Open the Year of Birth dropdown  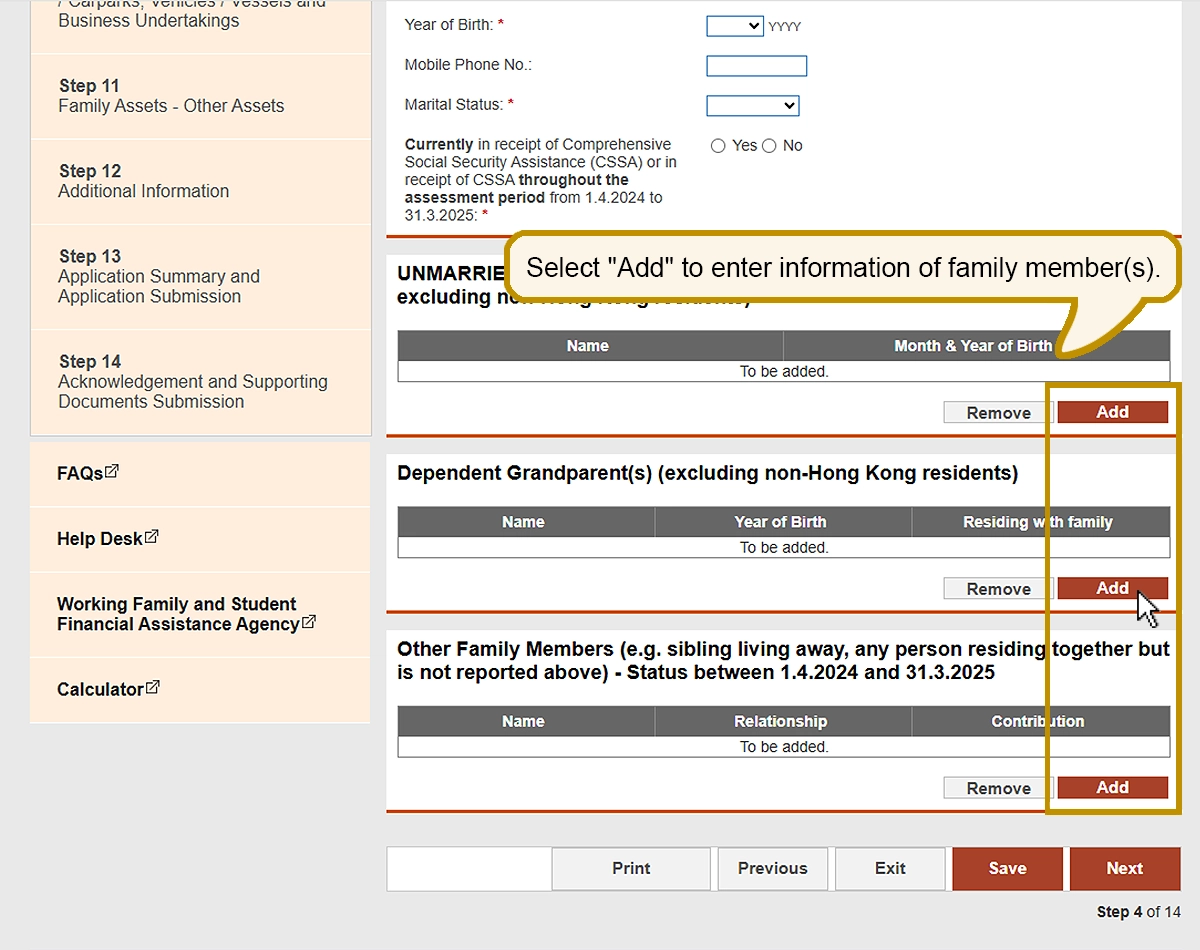(734, 26)
